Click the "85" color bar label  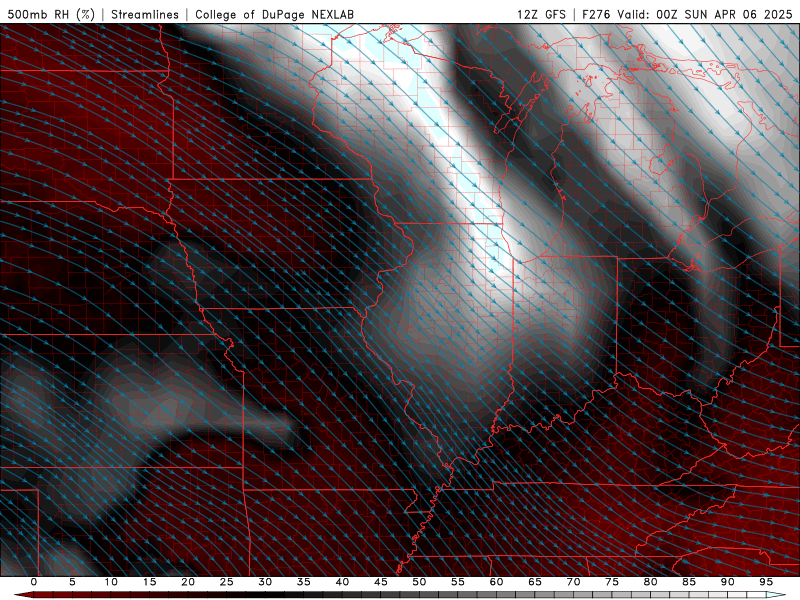pyautogui.click(x=689, y=582)
